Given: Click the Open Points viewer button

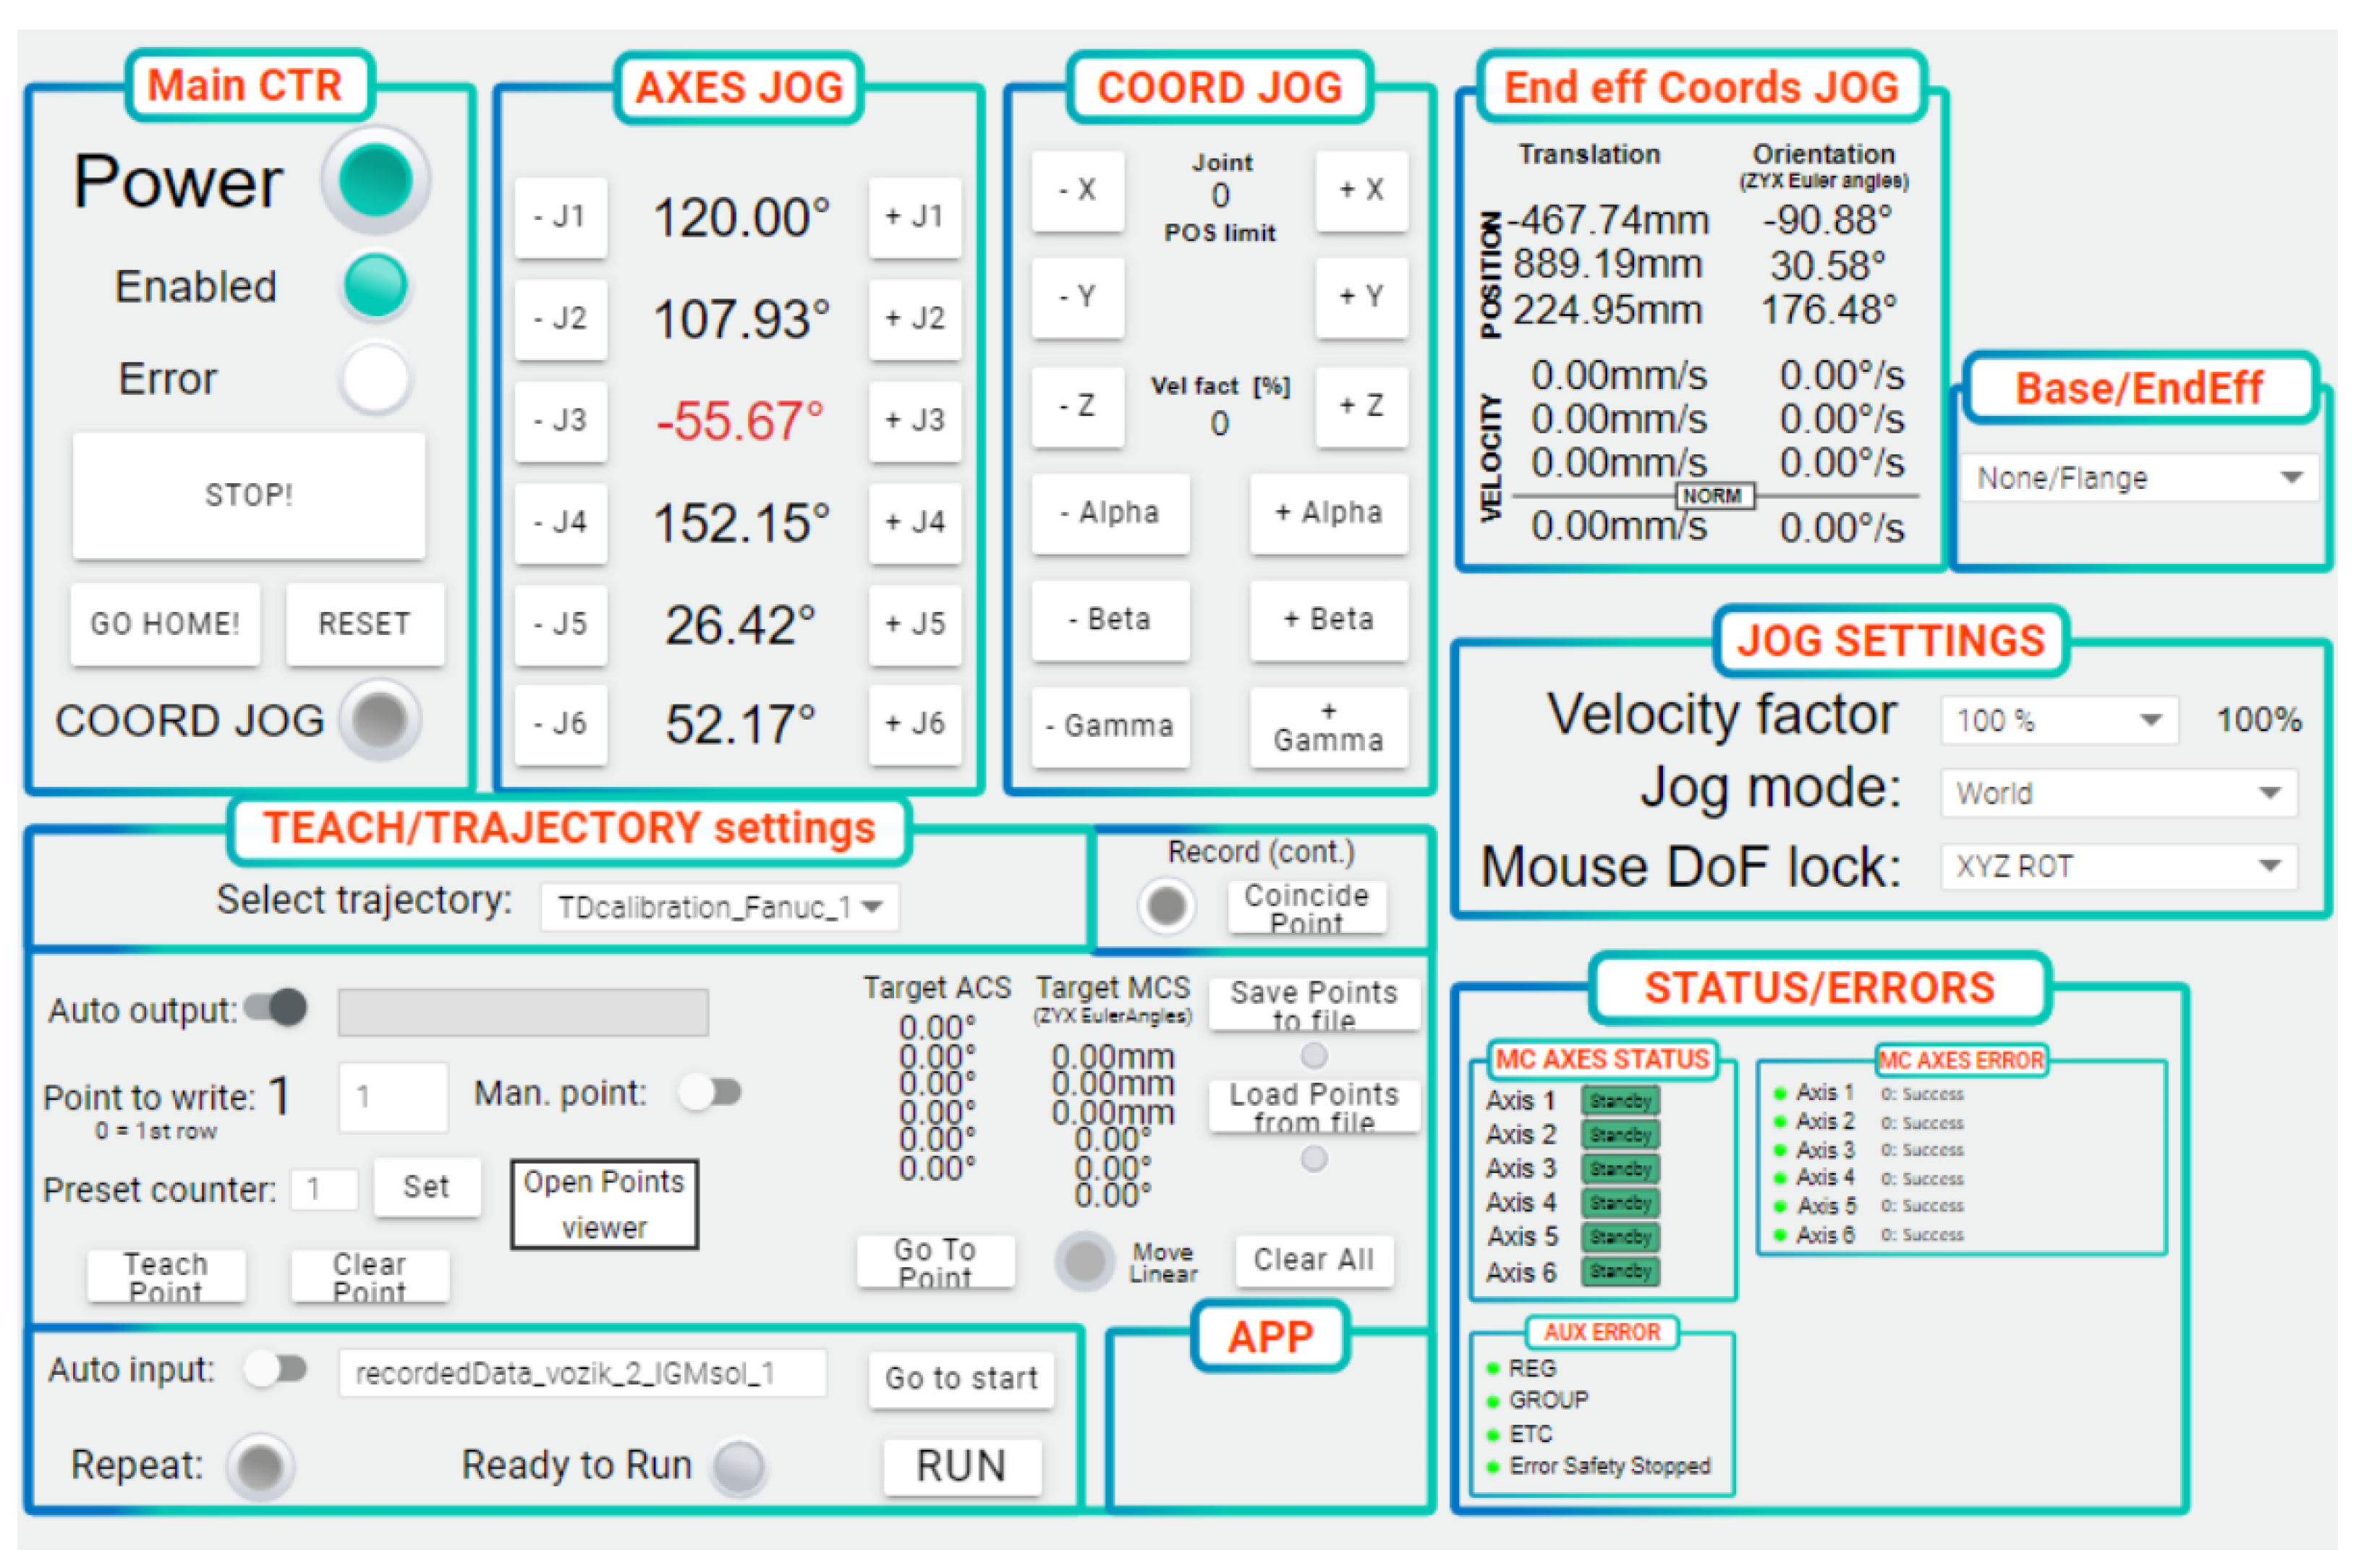Looking at the screenshot, I should pos(604,1205).
